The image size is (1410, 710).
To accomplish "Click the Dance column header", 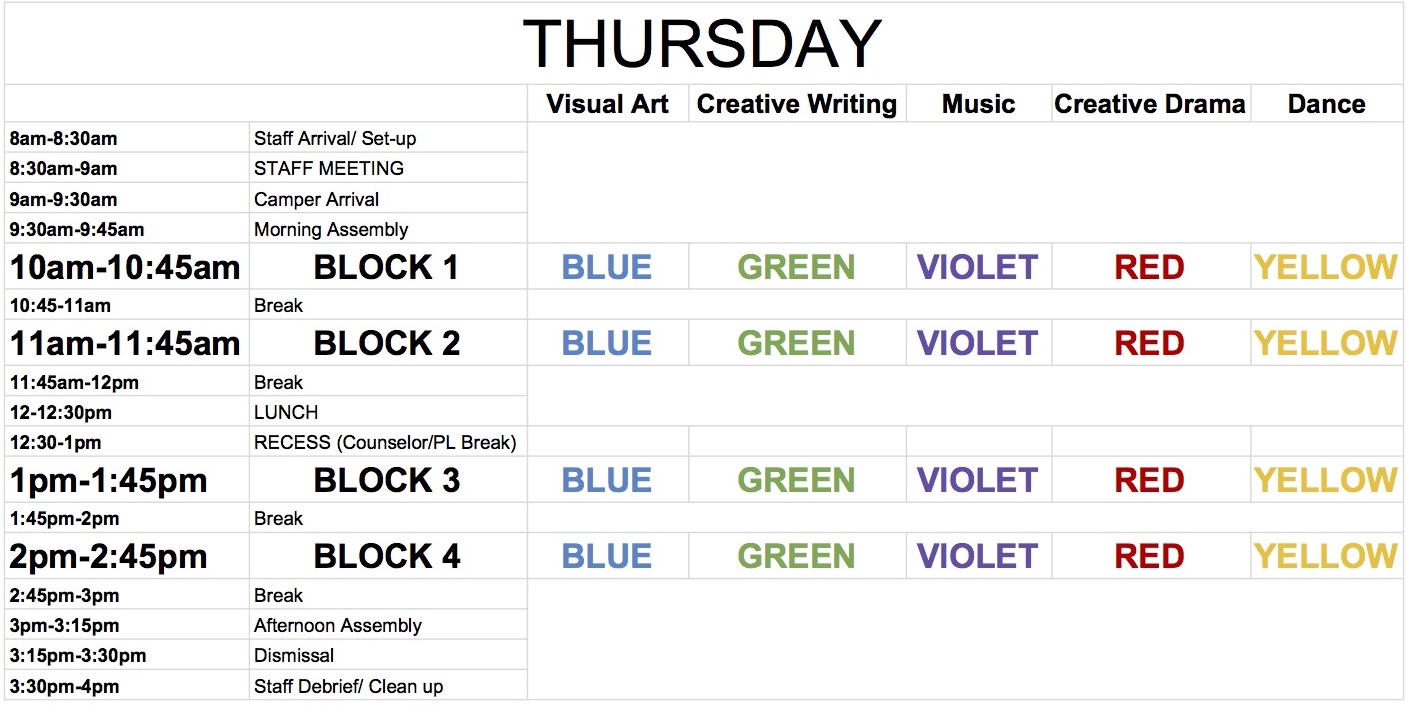I will 1326,104.
